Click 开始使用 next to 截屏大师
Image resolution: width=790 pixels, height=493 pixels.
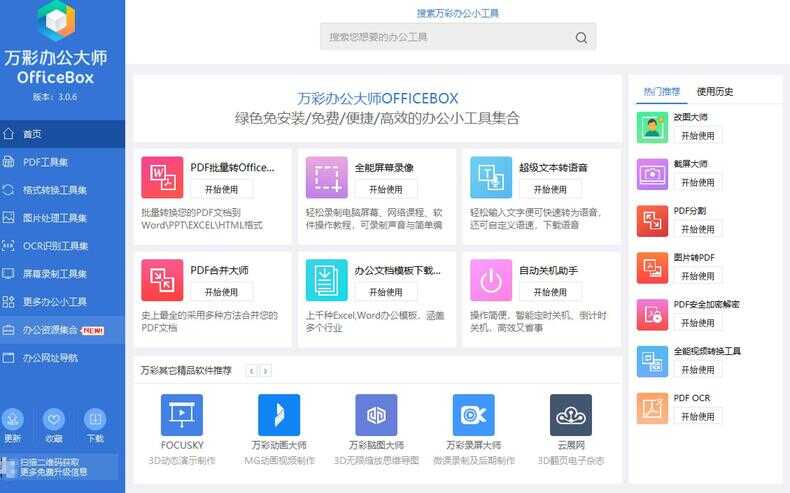(698, 182)
